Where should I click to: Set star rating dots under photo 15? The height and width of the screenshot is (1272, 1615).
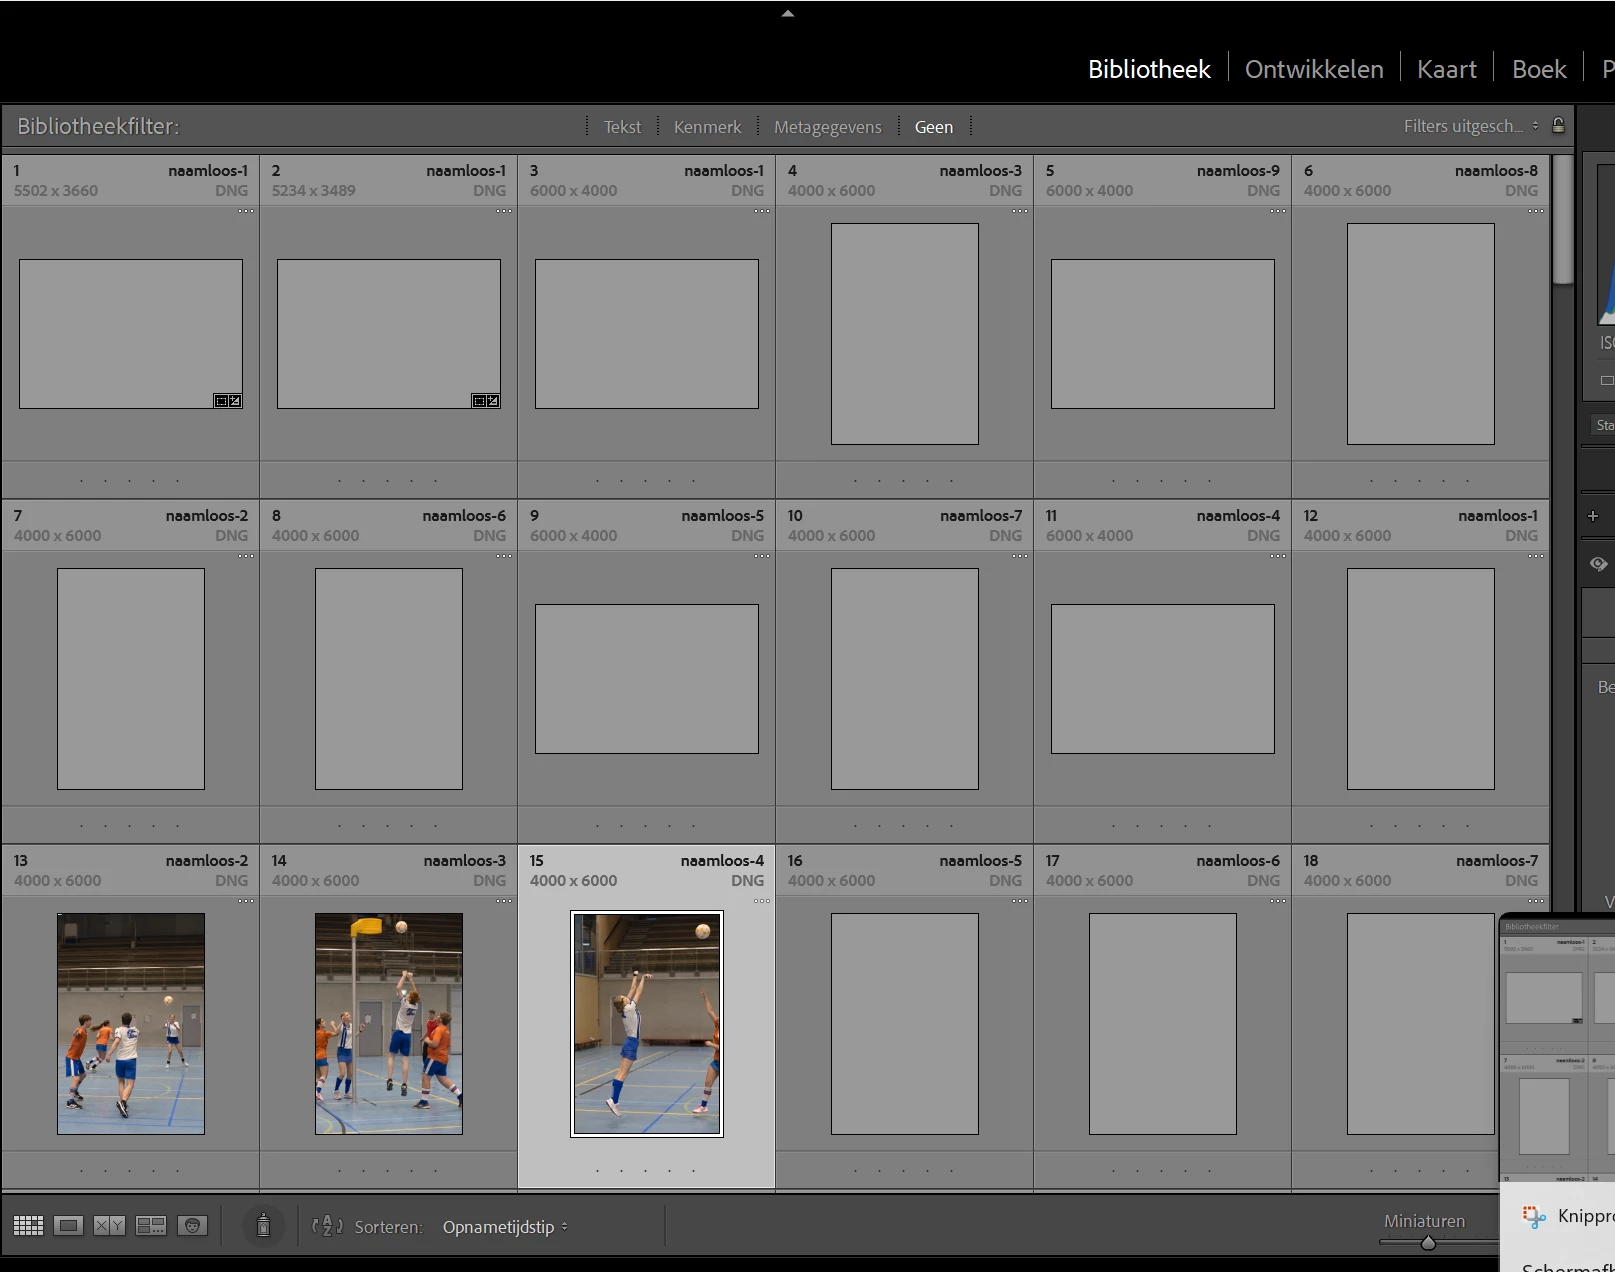(x=646, y=1170)
